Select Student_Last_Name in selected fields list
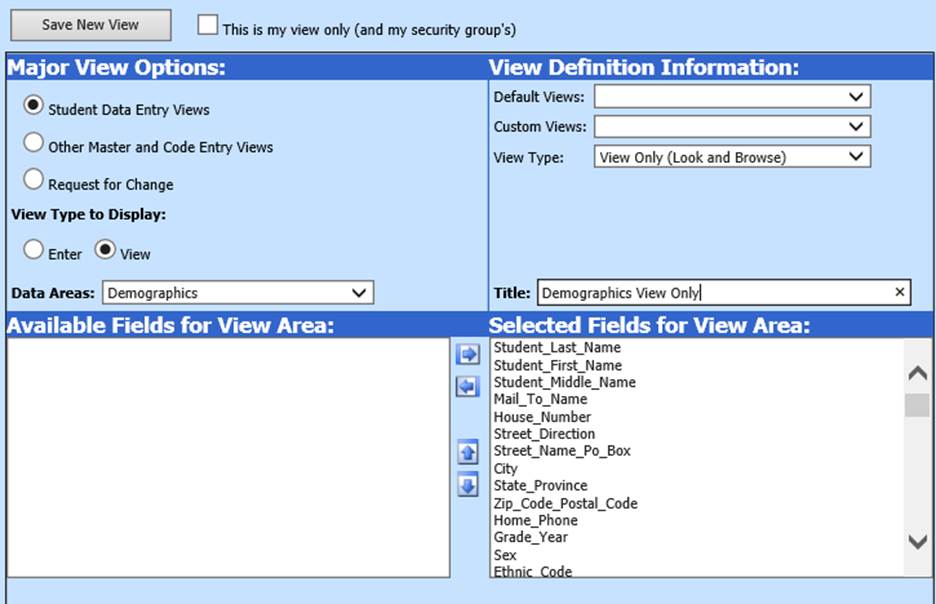 pos(557,348)
